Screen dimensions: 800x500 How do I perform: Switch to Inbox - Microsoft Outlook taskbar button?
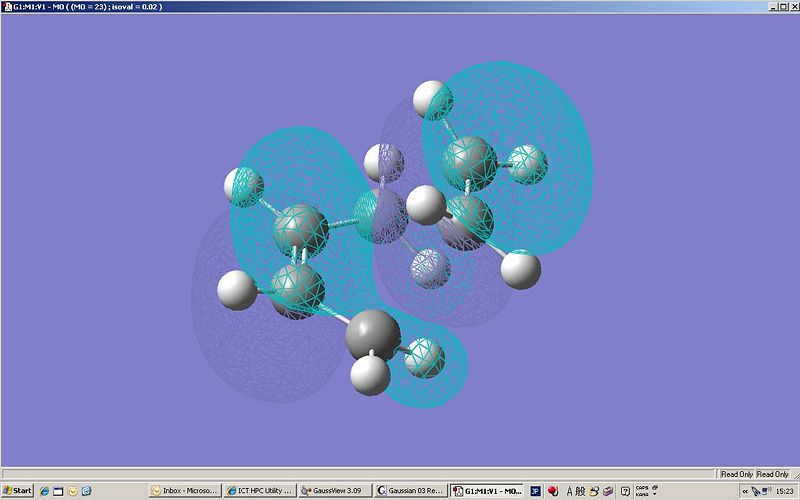coord(185,491)
